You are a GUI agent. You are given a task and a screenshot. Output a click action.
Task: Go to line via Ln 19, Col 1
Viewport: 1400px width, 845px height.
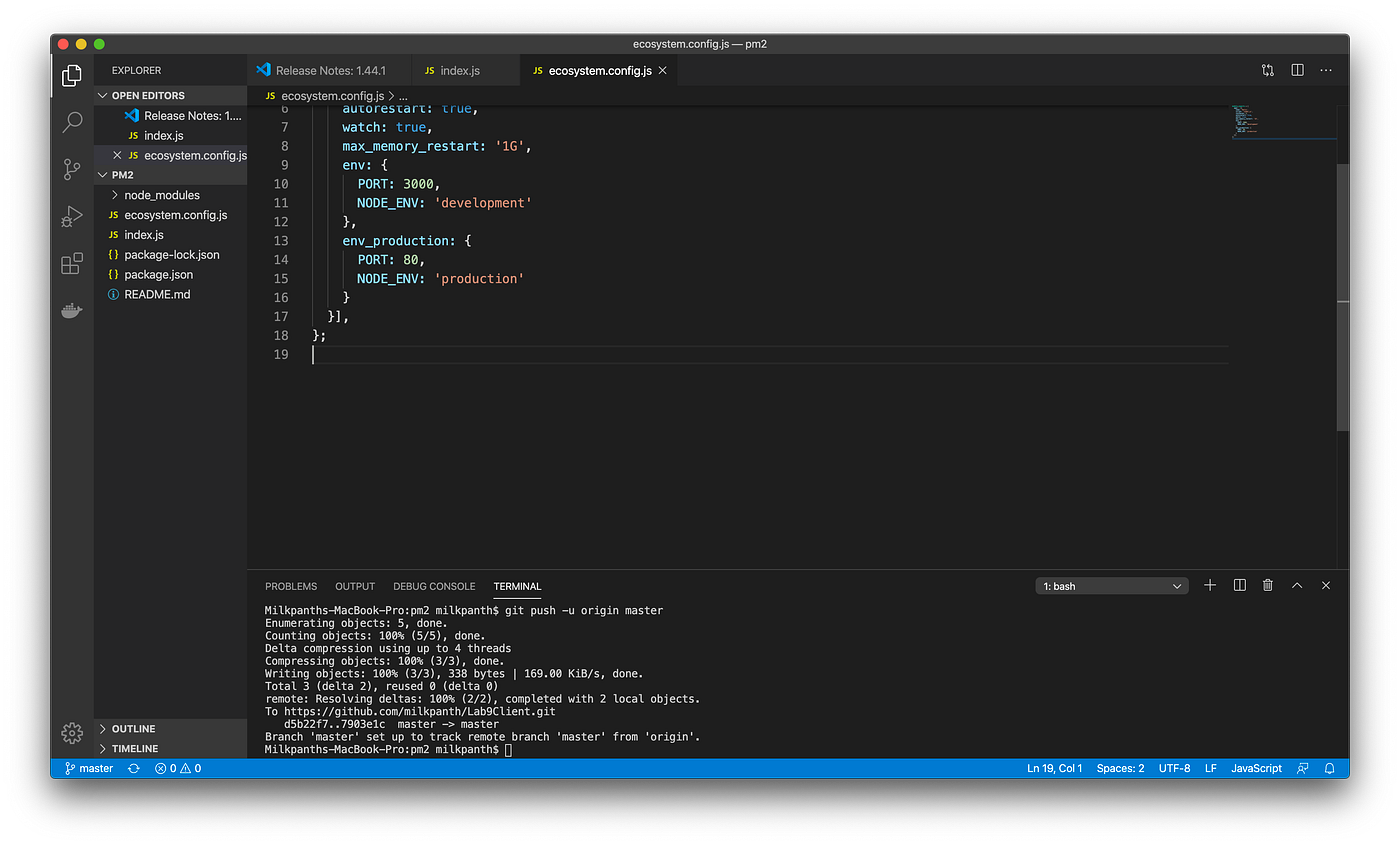point(1054,768)
